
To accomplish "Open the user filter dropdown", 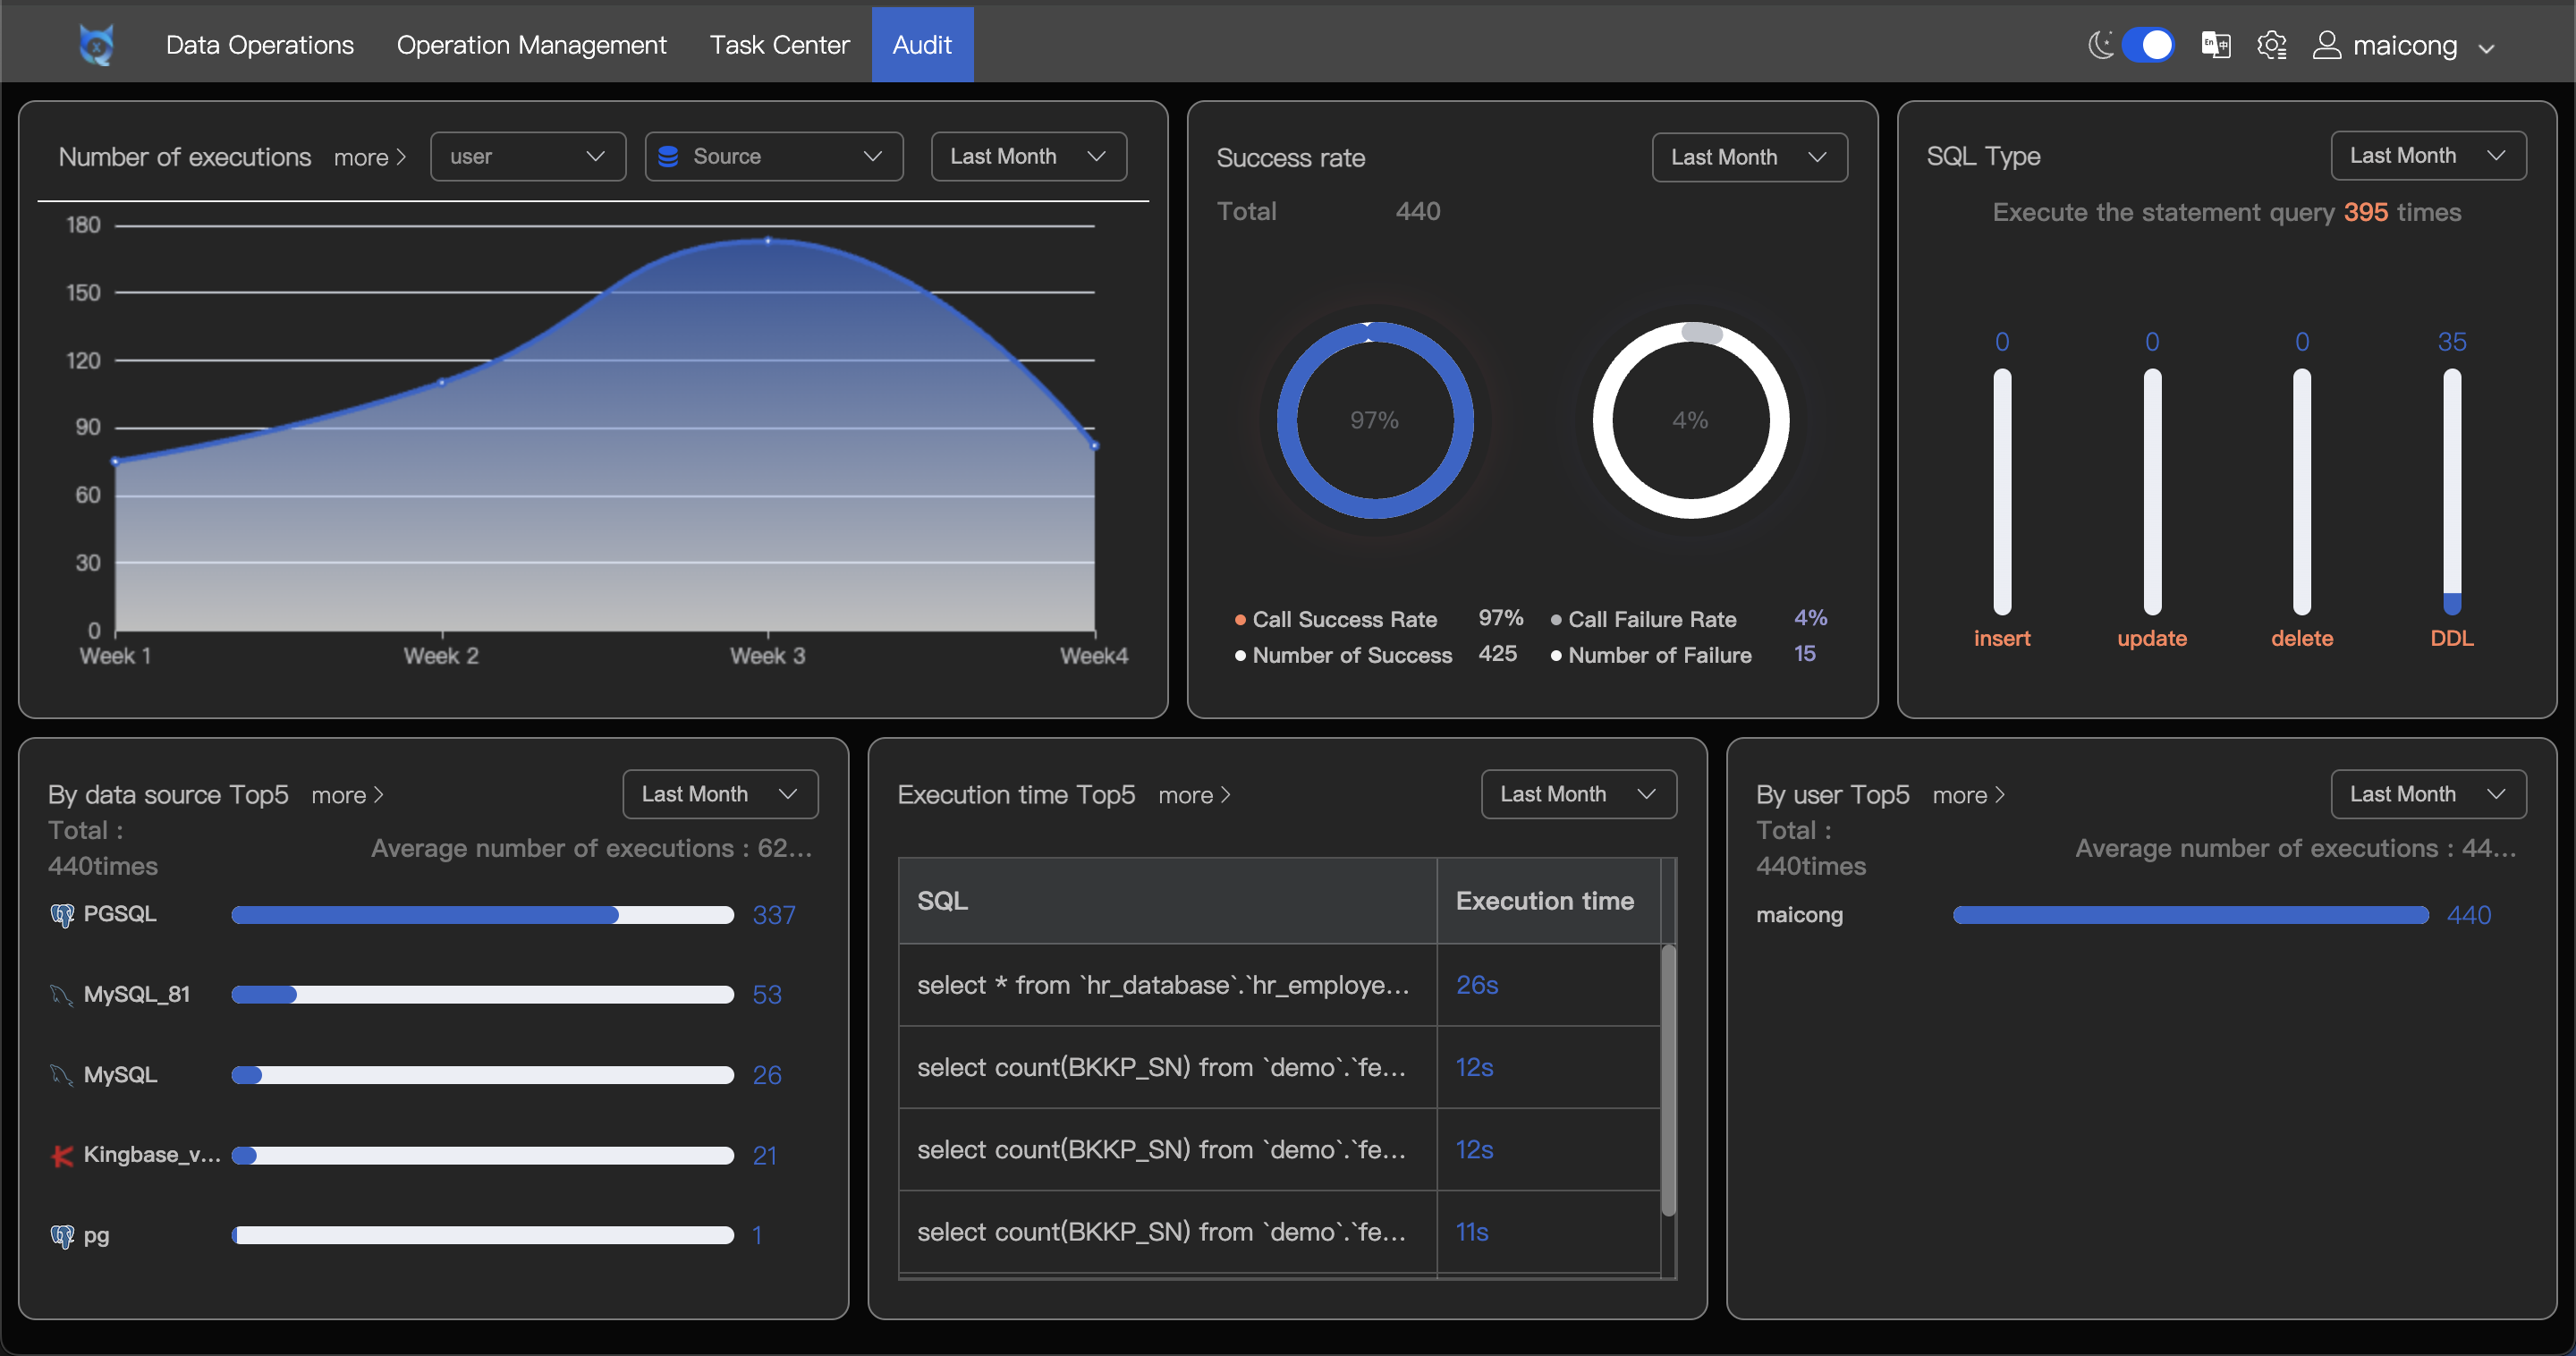I will pyautogui.click(x=527, y=157).
